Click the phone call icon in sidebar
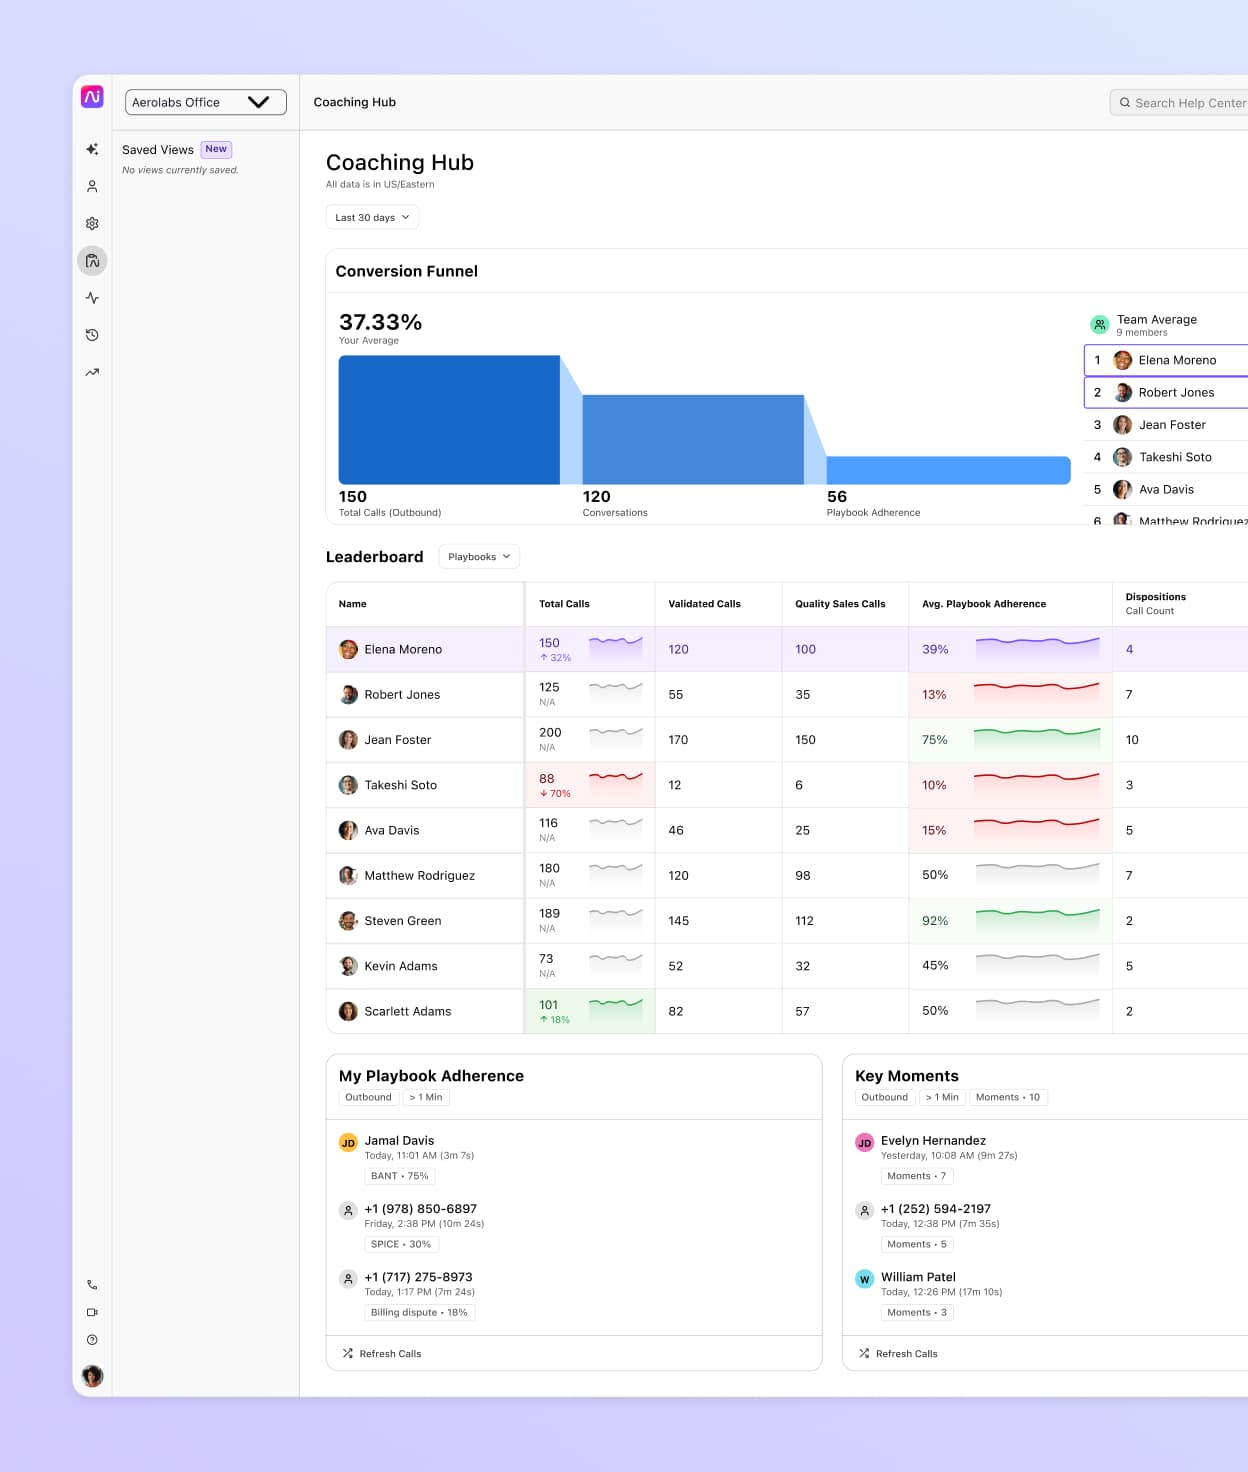Viewport: 1248px width, 1472px height. pyautogui.click(x=92, y=1285)
